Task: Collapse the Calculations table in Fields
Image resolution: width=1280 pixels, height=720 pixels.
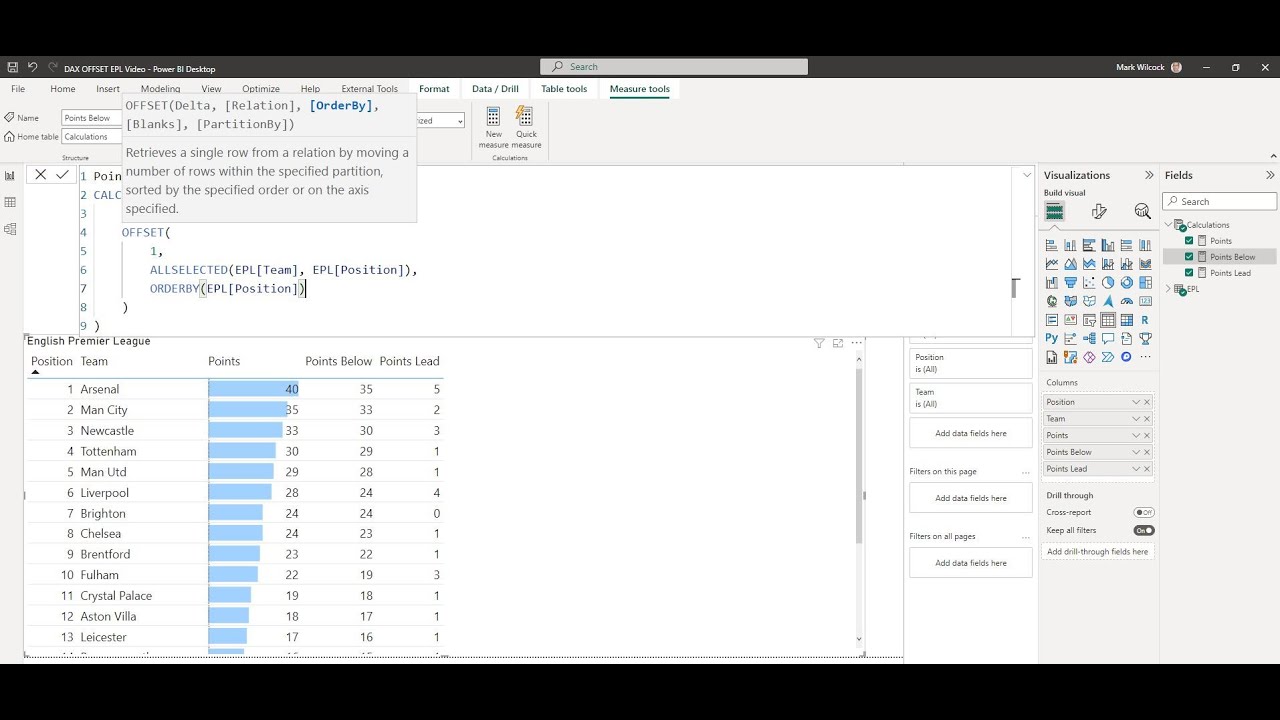Action: [x=1169, y=225]
